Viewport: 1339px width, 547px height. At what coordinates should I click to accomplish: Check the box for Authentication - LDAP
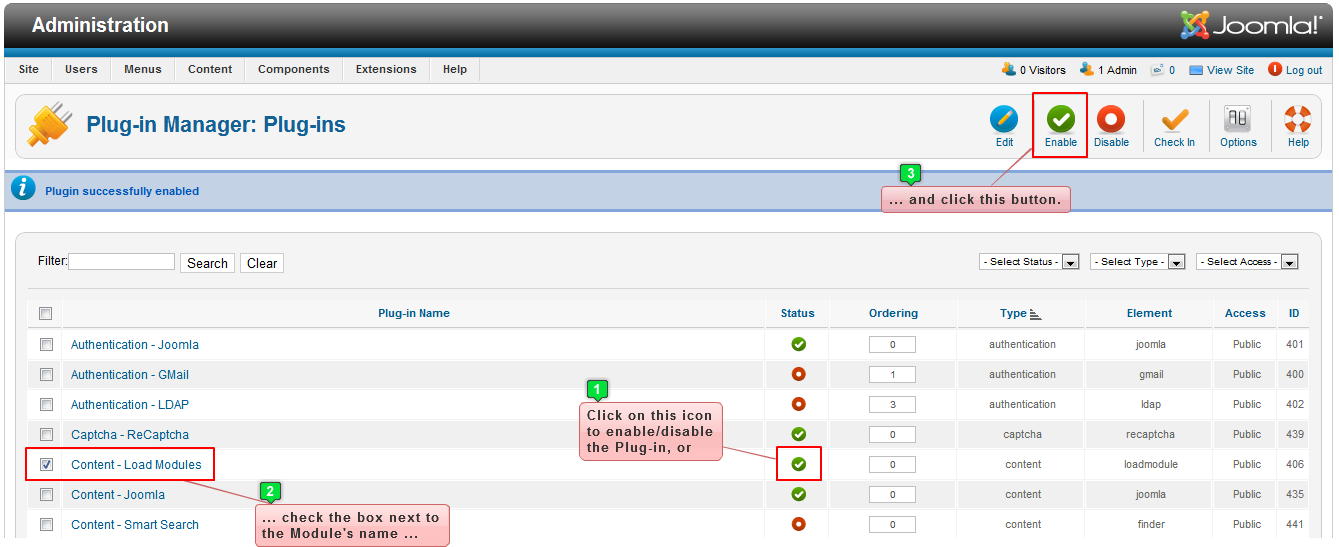point(46,404)
